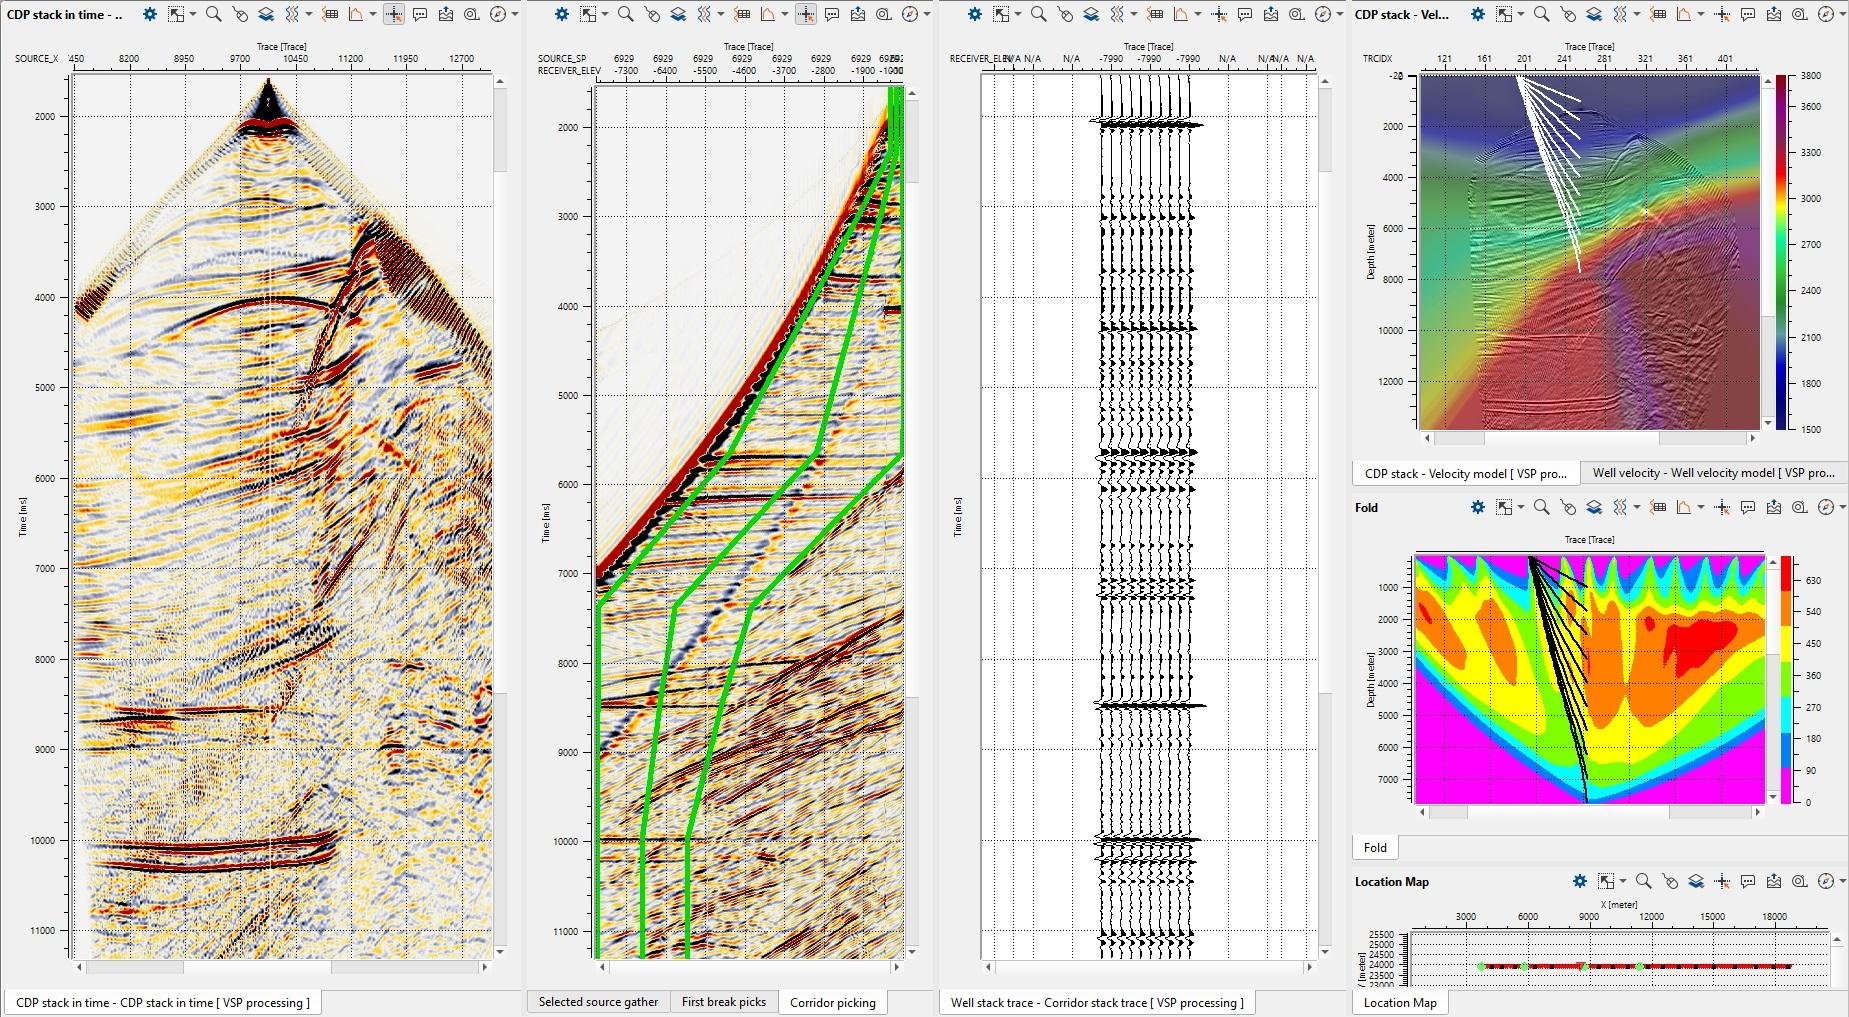1849x1017 pixels.
Task: Toggle crosshair cursor in source gather panel
Action: pyautogui.click(x=806, y=15)
